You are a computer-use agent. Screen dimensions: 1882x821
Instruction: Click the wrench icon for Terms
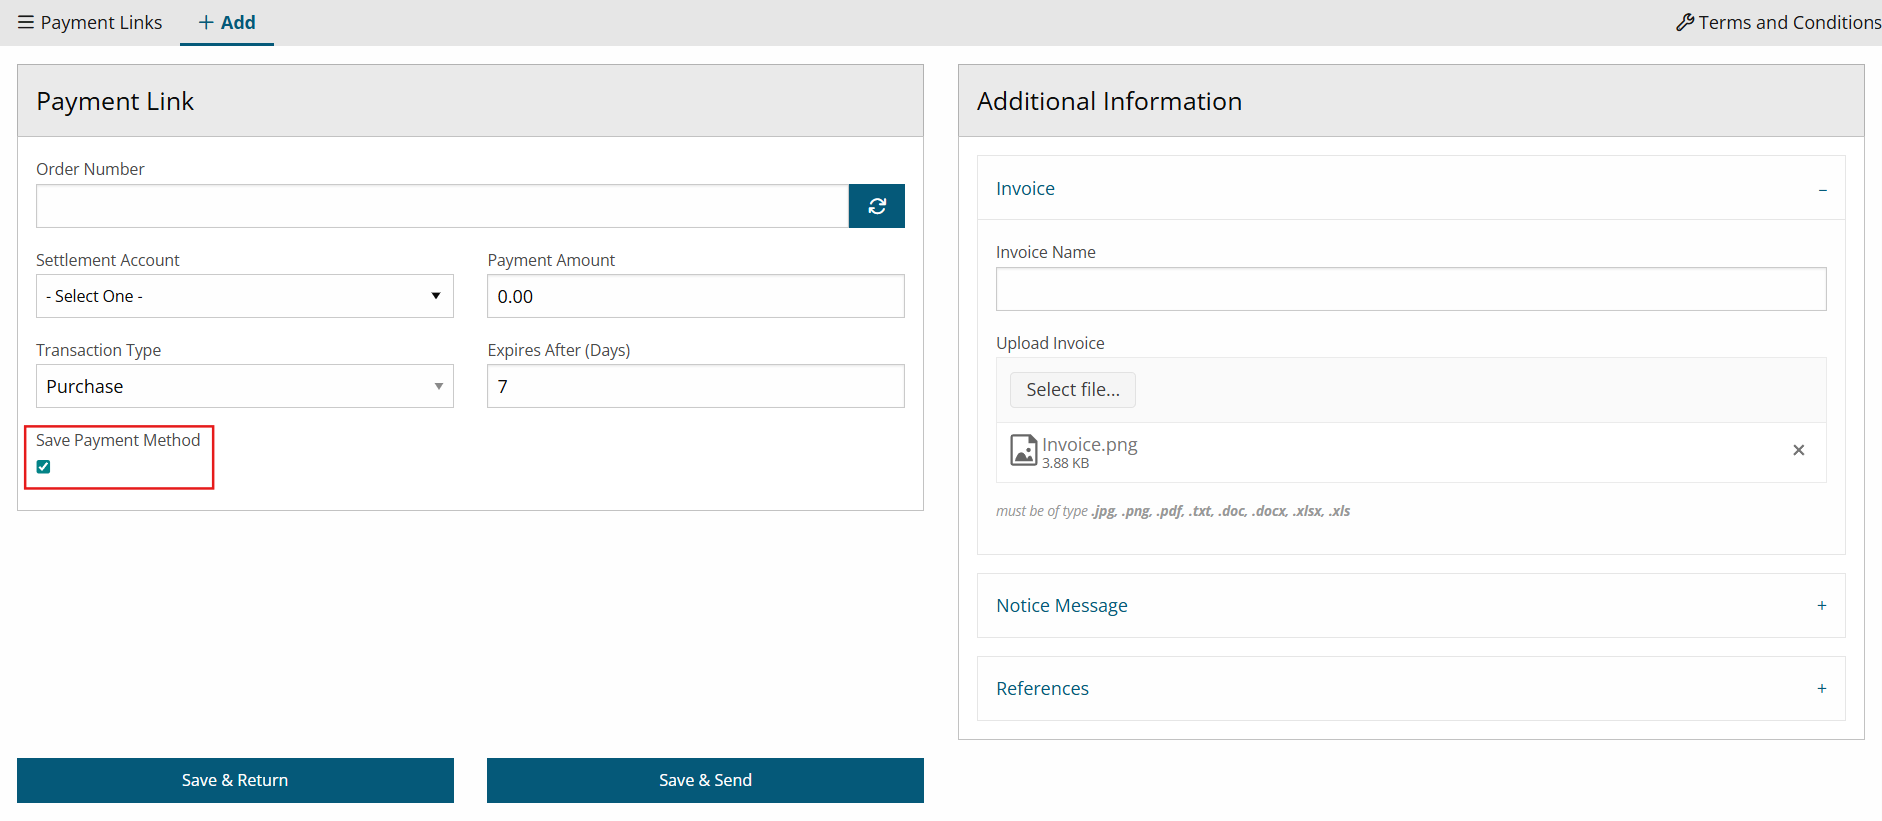point(1684,22)
